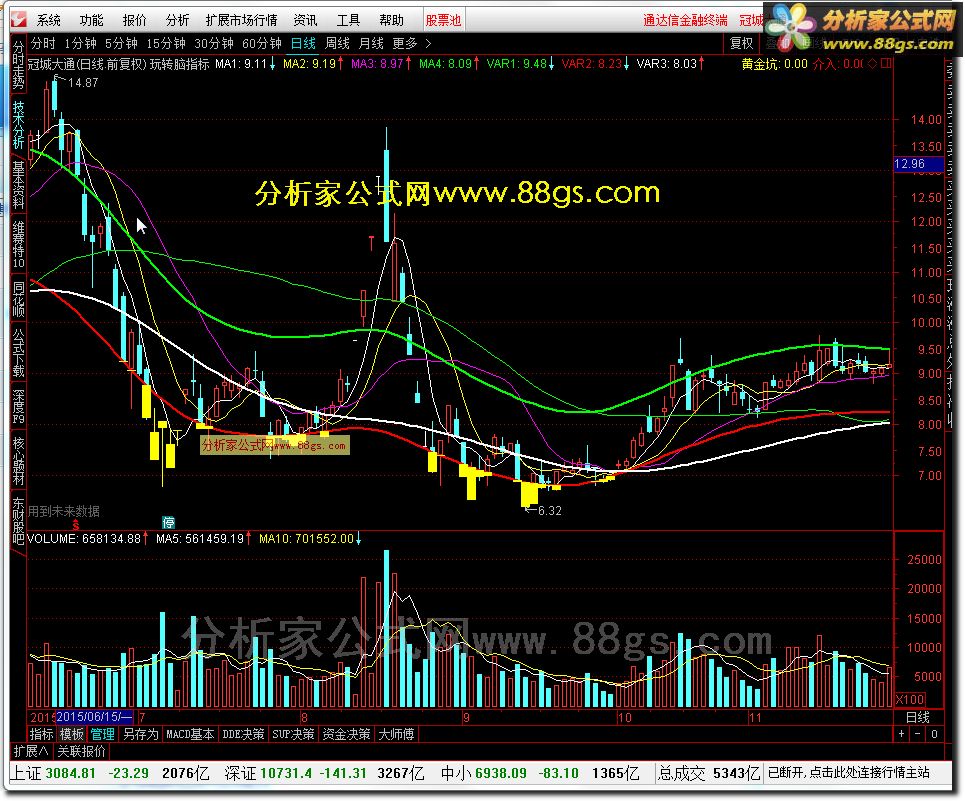This screenshot has width=965, height=801.
Task: Open the 报价 menu
Action: [134, 20]
